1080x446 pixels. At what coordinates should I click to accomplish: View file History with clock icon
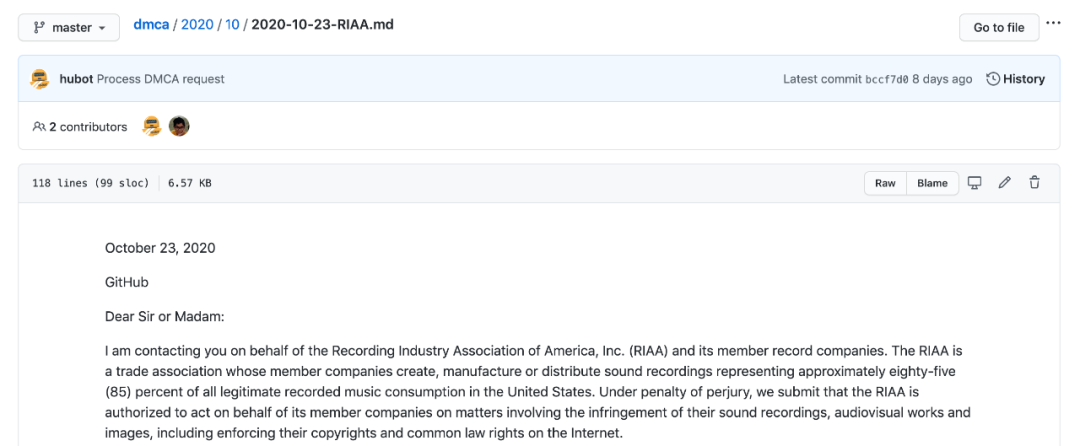click(1015, 79)
